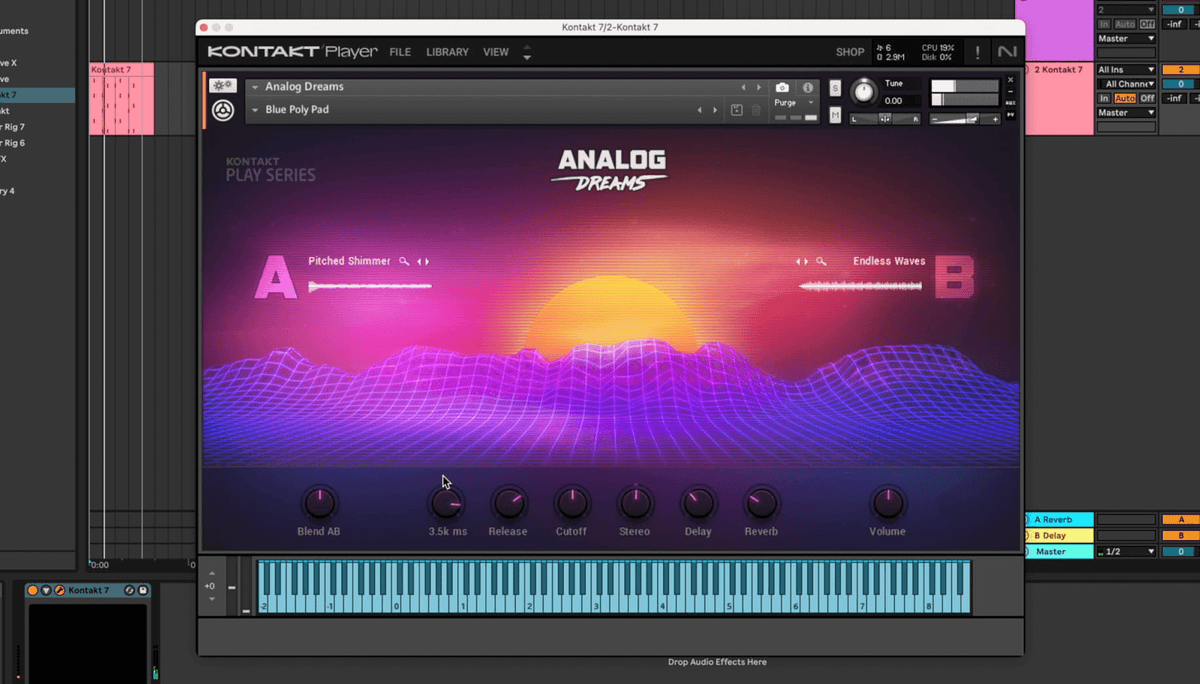Step Endless Waves sound with layer B arrows

pyautogui.click(x=802, y=261)
